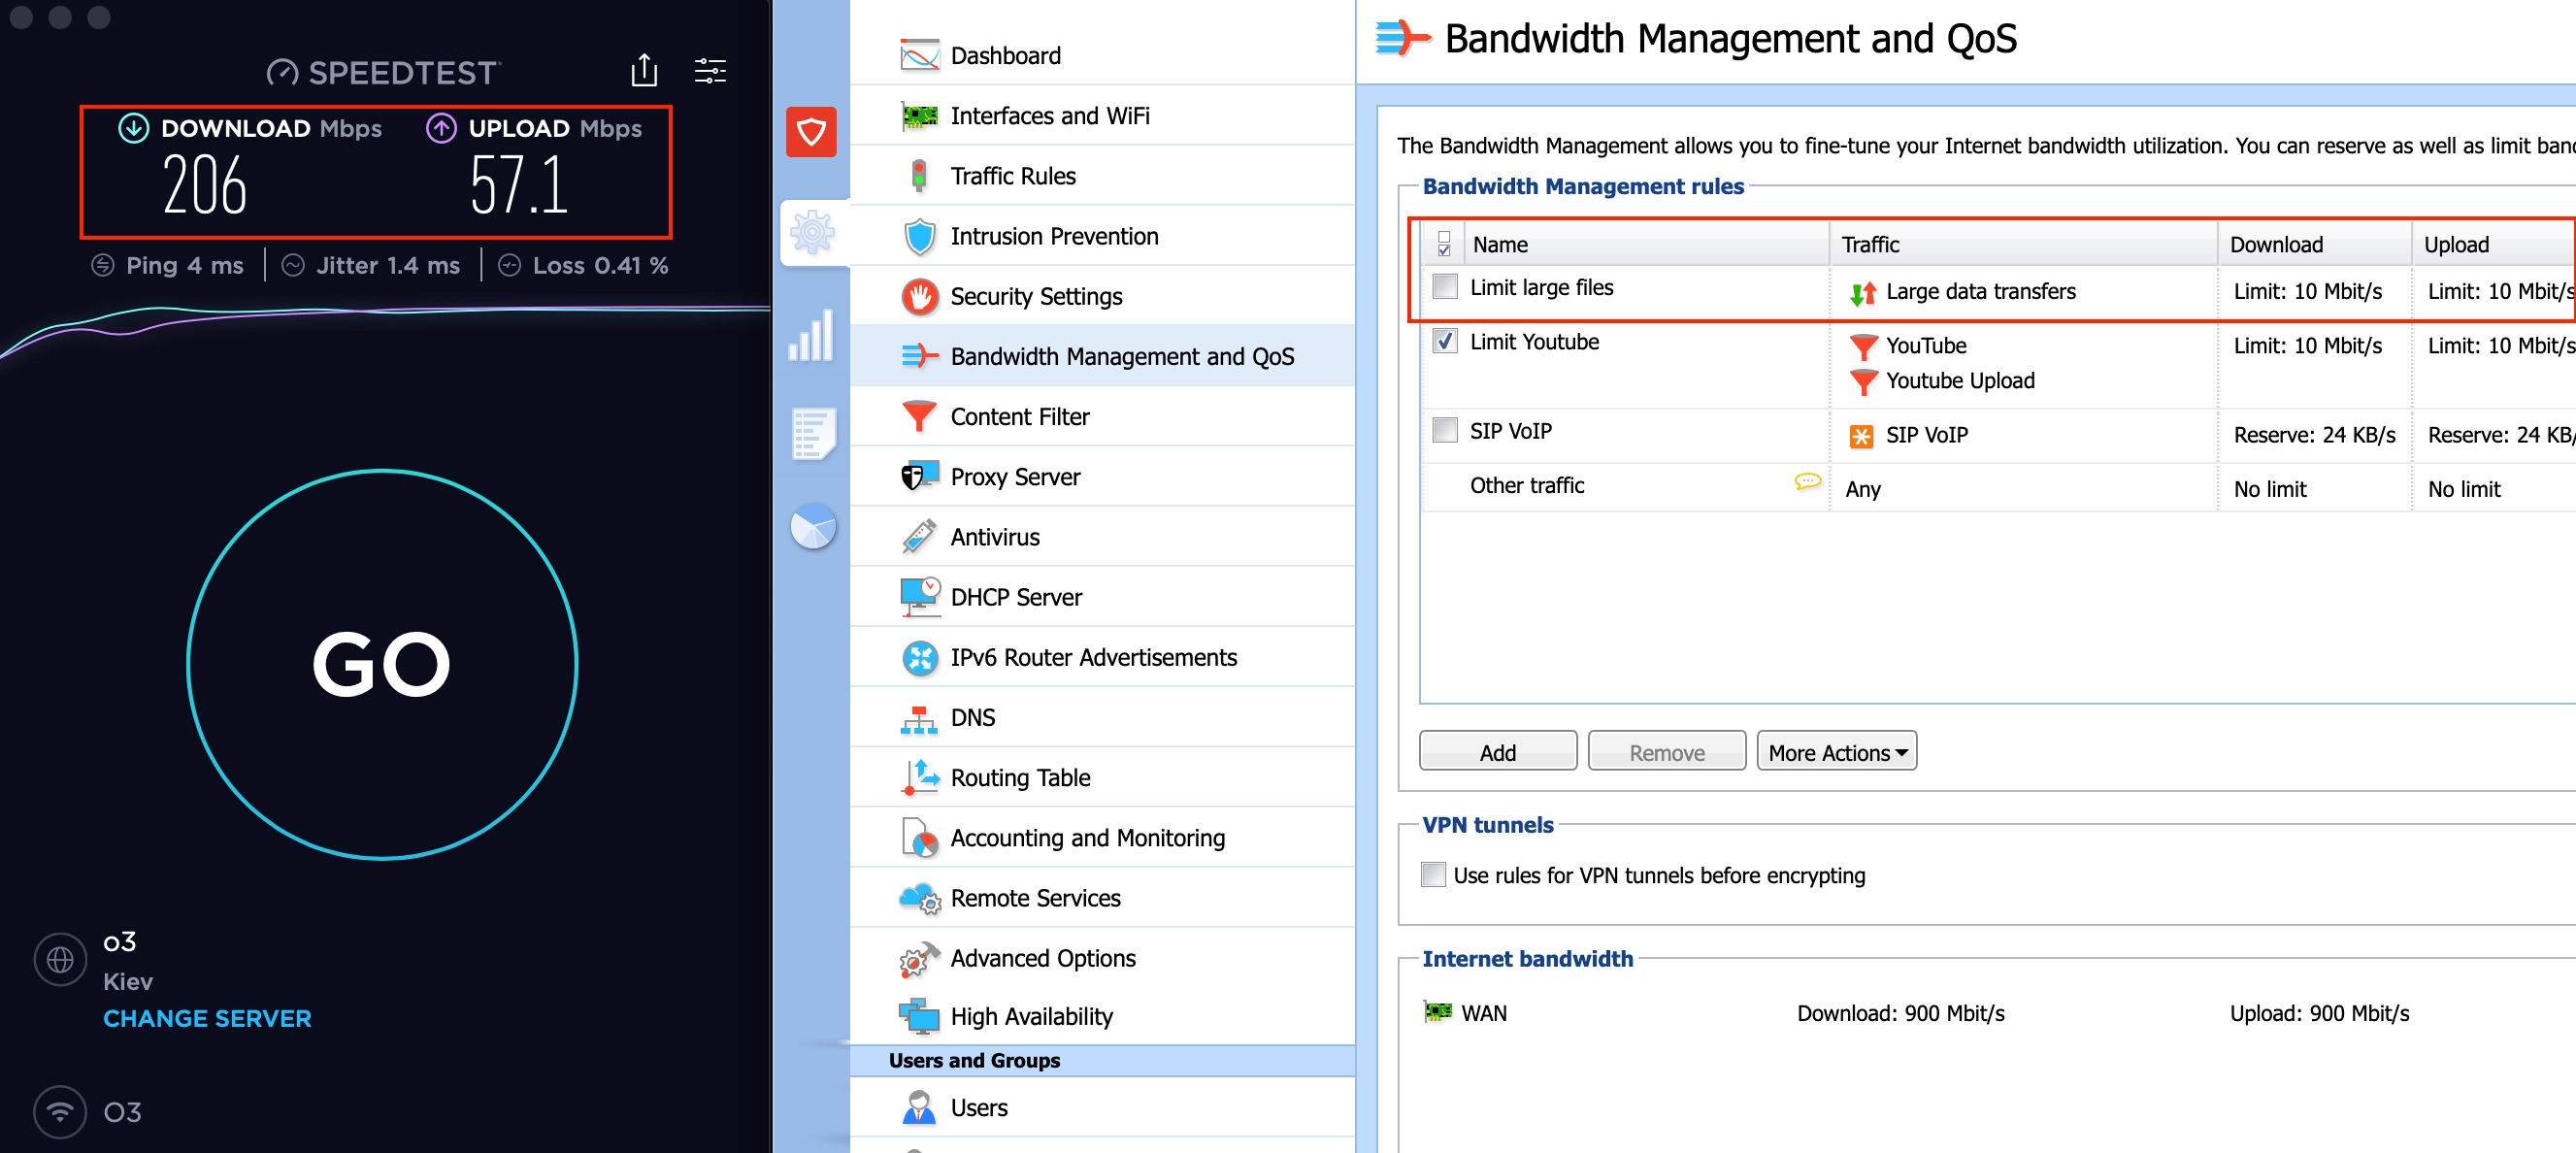Viewport: 2576px width, 1153px height.
Task: Select the WAN internet bandwidth row
Action: (1483, 1013)
